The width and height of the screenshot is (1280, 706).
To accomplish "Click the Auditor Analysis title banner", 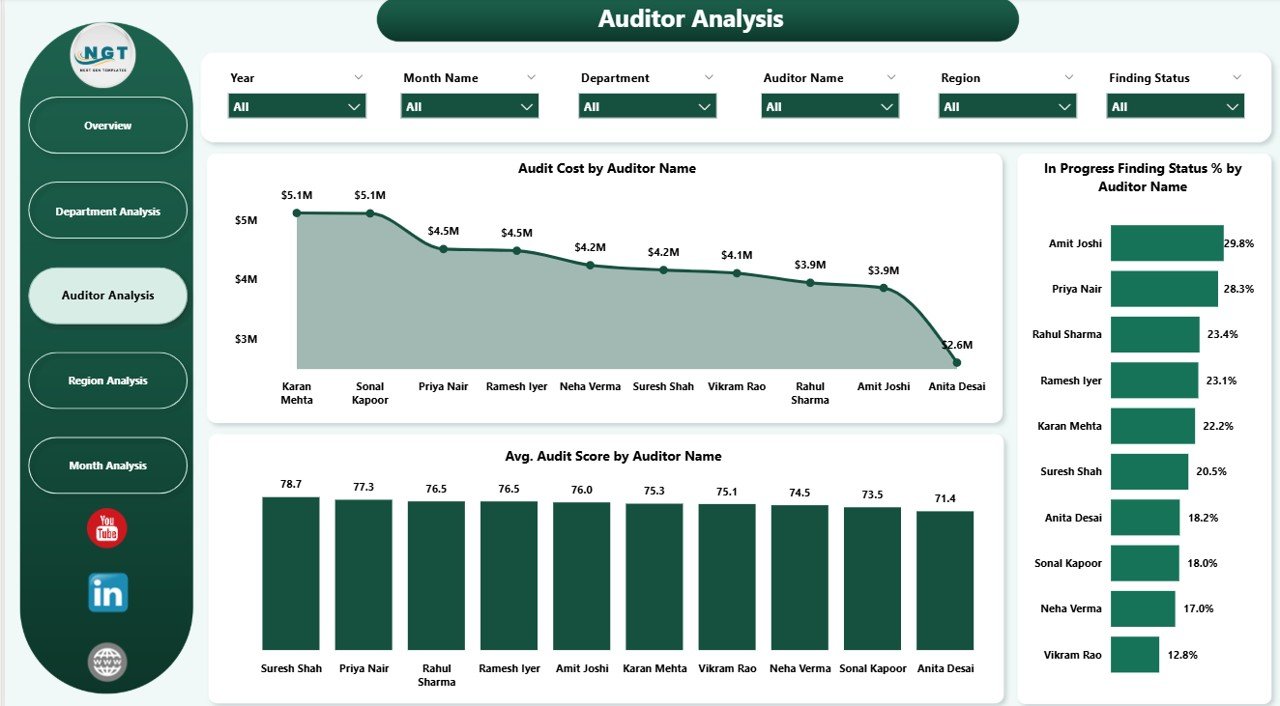I will point(692,19).
